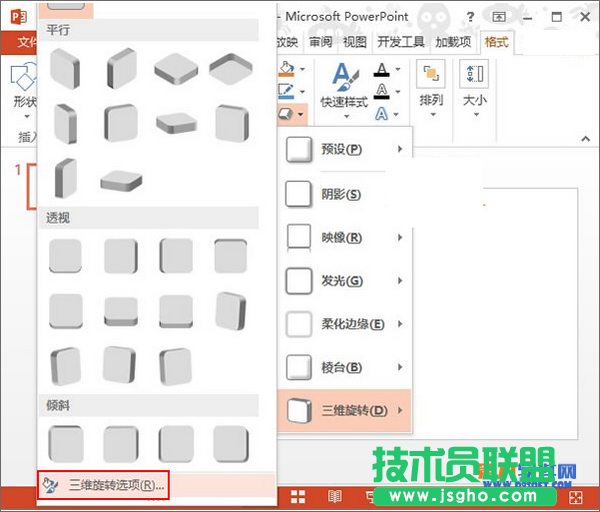Open the 形状 shapes gallery
Viewport: 600px width, 512px height.
point(24,90)
